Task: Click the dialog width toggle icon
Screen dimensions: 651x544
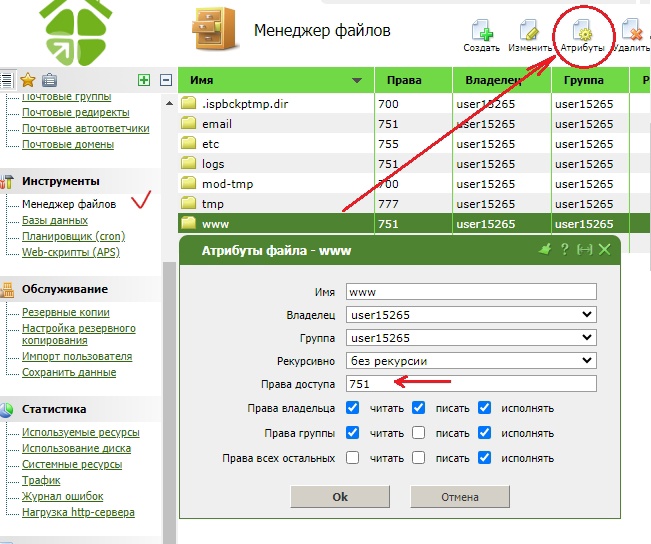Action: coord(585,250)
